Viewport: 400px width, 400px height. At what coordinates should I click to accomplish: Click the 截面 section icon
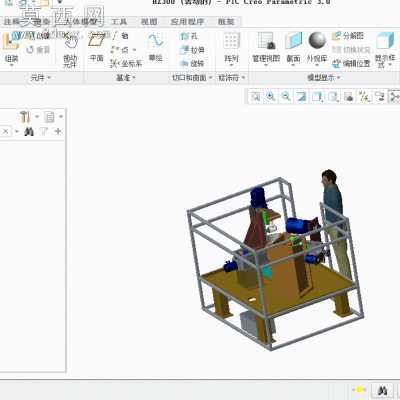click(x=293, y=41)
